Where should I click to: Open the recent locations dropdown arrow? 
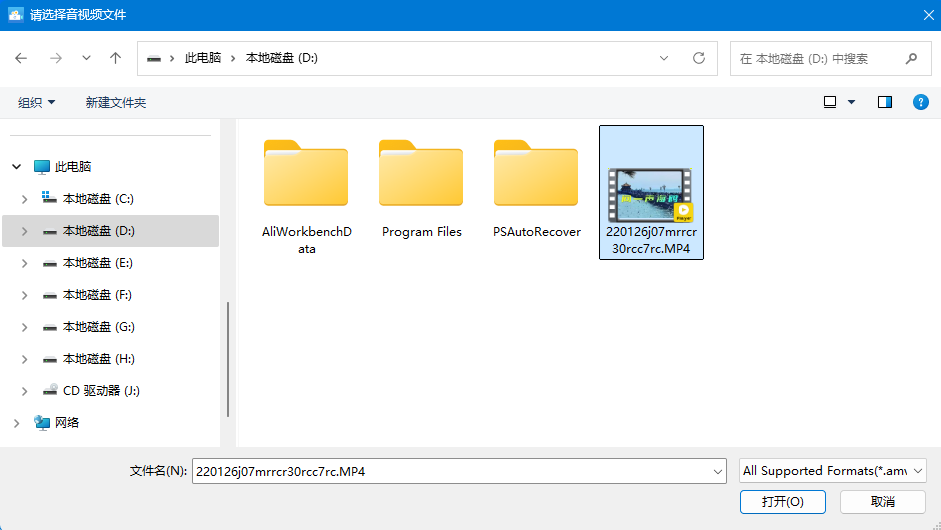click(86, 58)
